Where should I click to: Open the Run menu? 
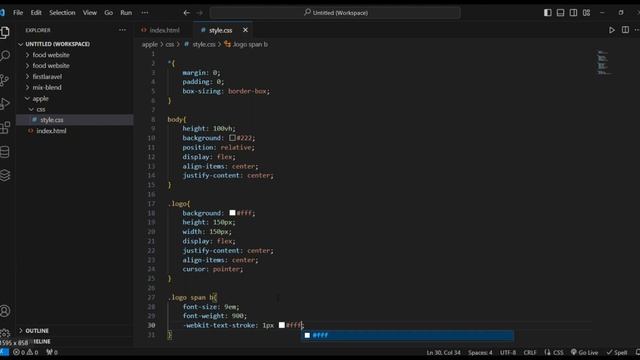coord(126,13)
